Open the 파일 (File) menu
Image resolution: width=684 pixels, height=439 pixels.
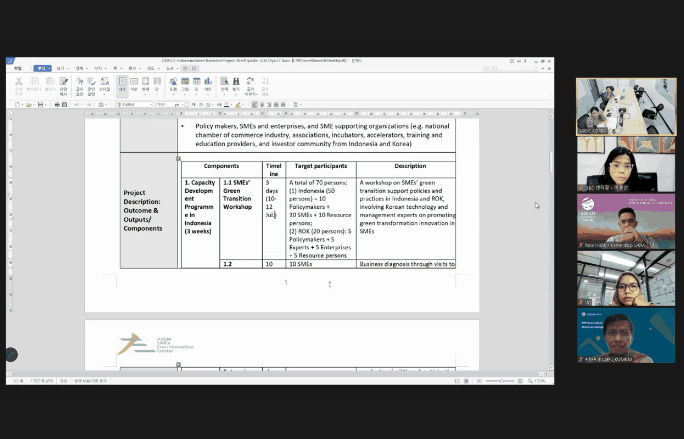pyautogui.click(x=17, y=68)
